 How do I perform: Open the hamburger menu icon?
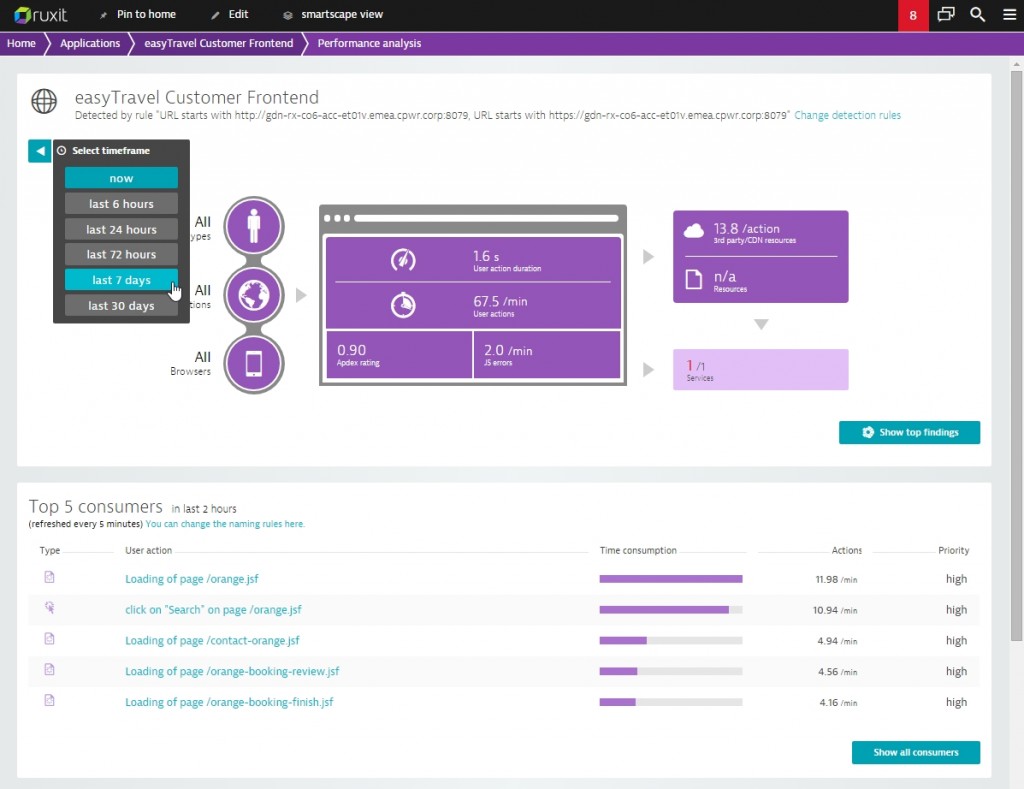(x=1010, y=14)
